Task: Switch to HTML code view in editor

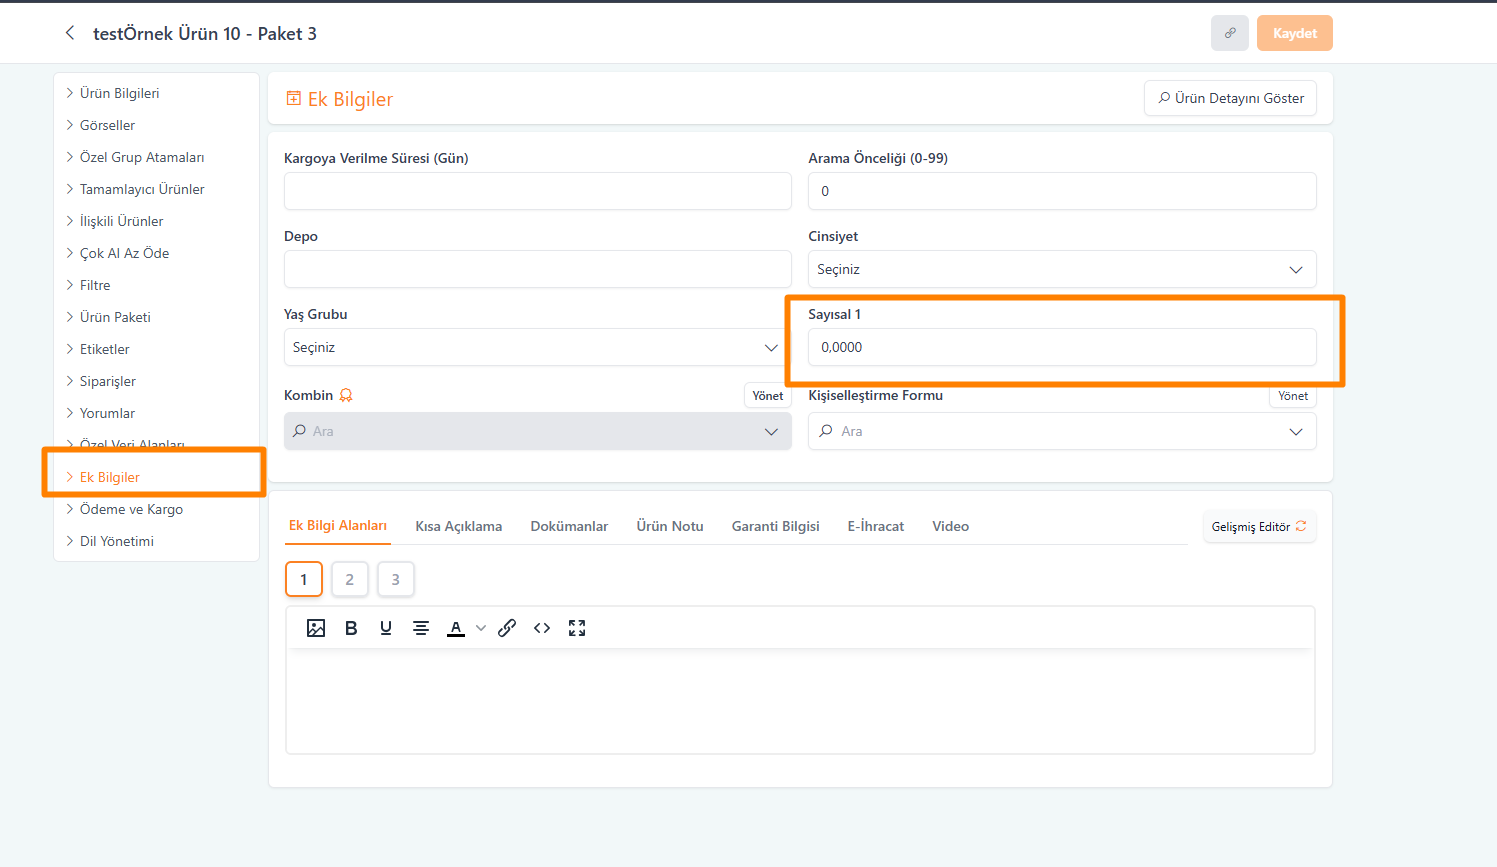Action: (x=542, y=628)
